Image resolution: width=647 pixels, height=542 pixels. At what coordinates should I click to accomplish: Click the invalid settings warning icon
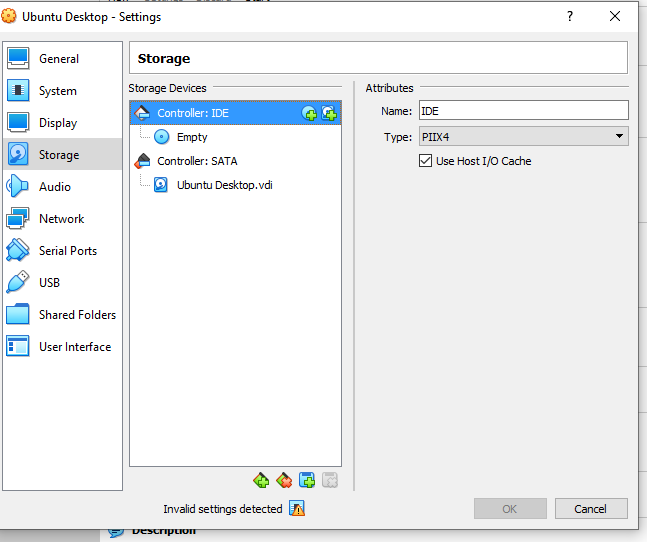297,509
